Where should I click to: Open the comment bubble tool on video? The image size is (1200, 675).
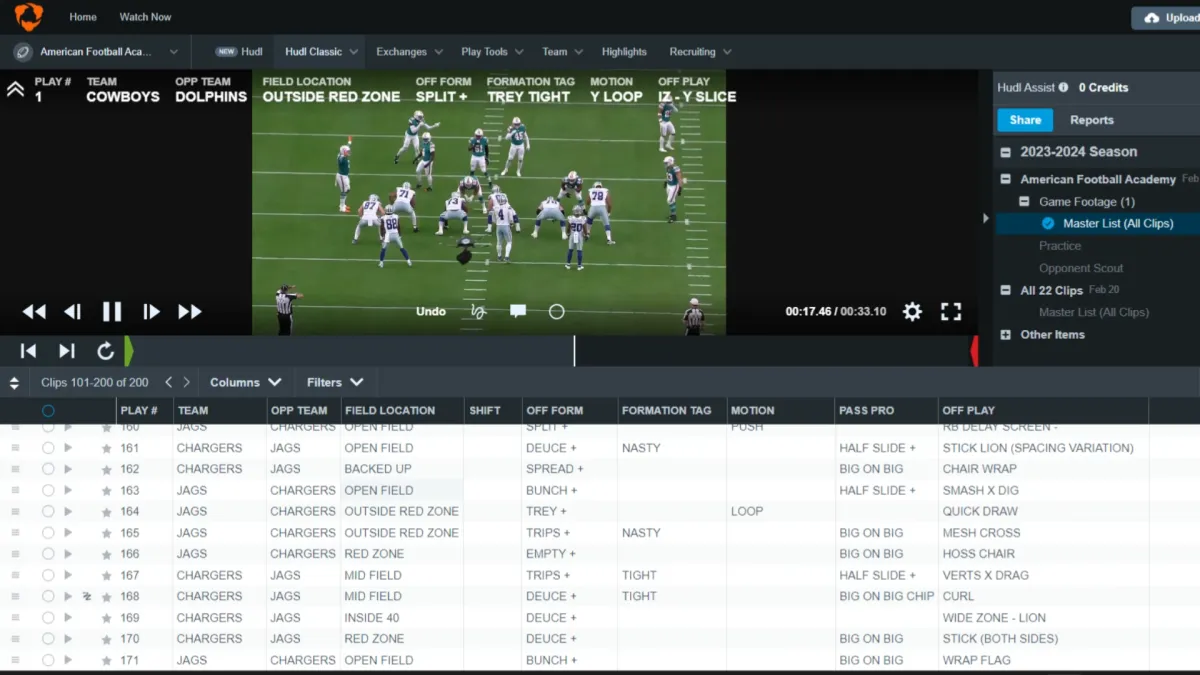point(518,311)
